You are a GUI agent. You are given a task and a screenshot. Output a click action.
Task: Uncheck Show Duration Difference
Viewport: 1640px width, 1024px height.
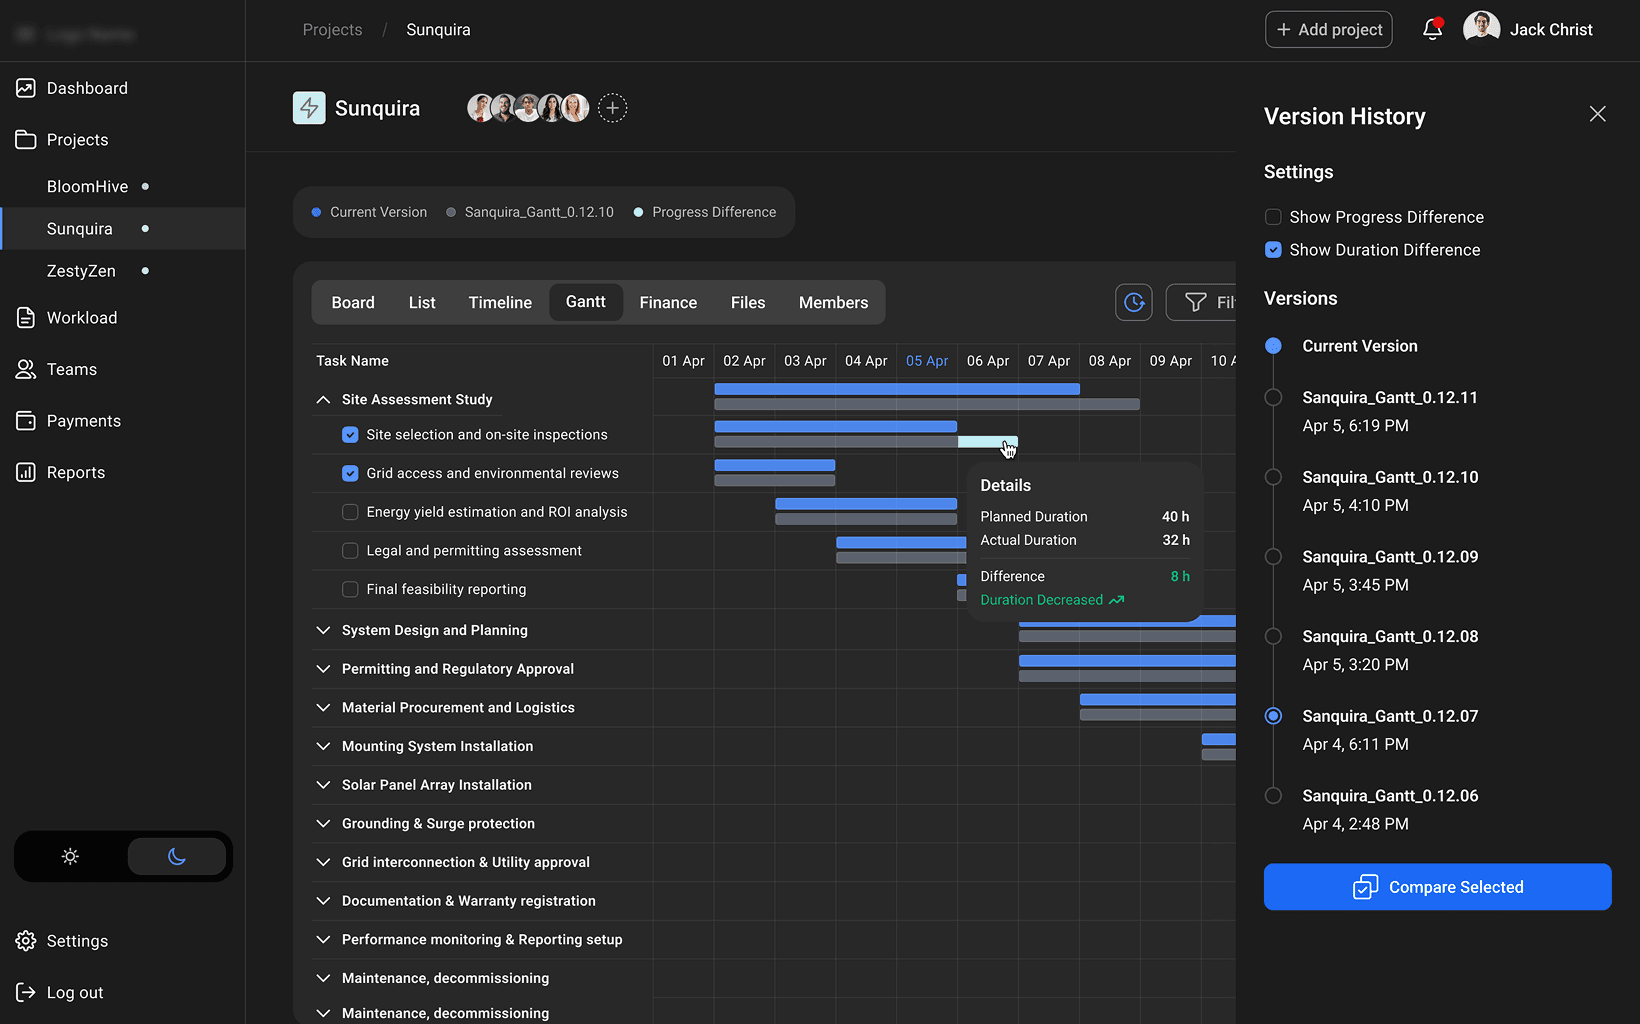(x=1273, y=250)
